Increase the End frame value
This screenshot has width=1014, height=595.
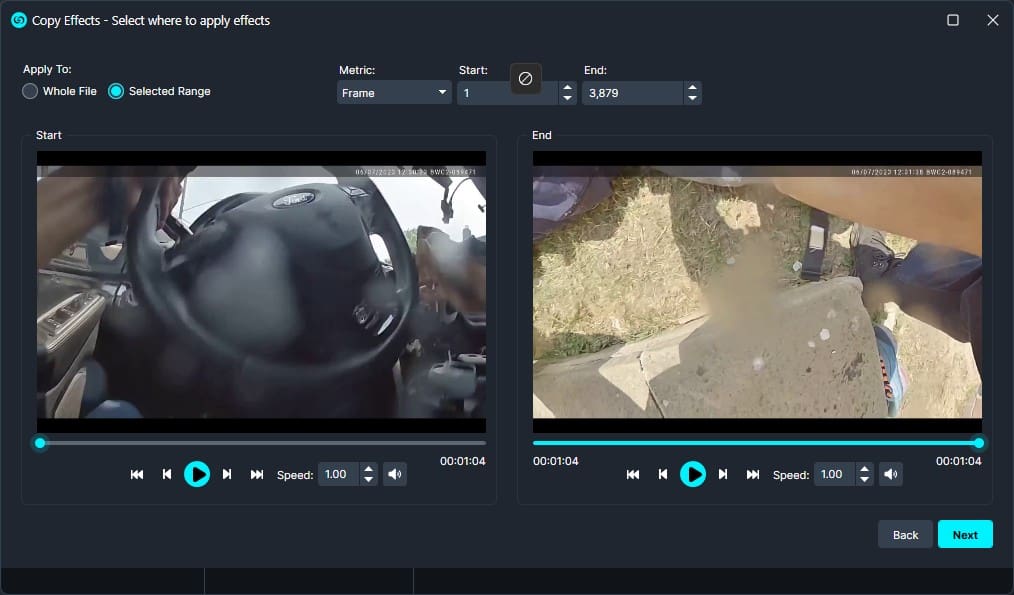(x=692, y=88)
